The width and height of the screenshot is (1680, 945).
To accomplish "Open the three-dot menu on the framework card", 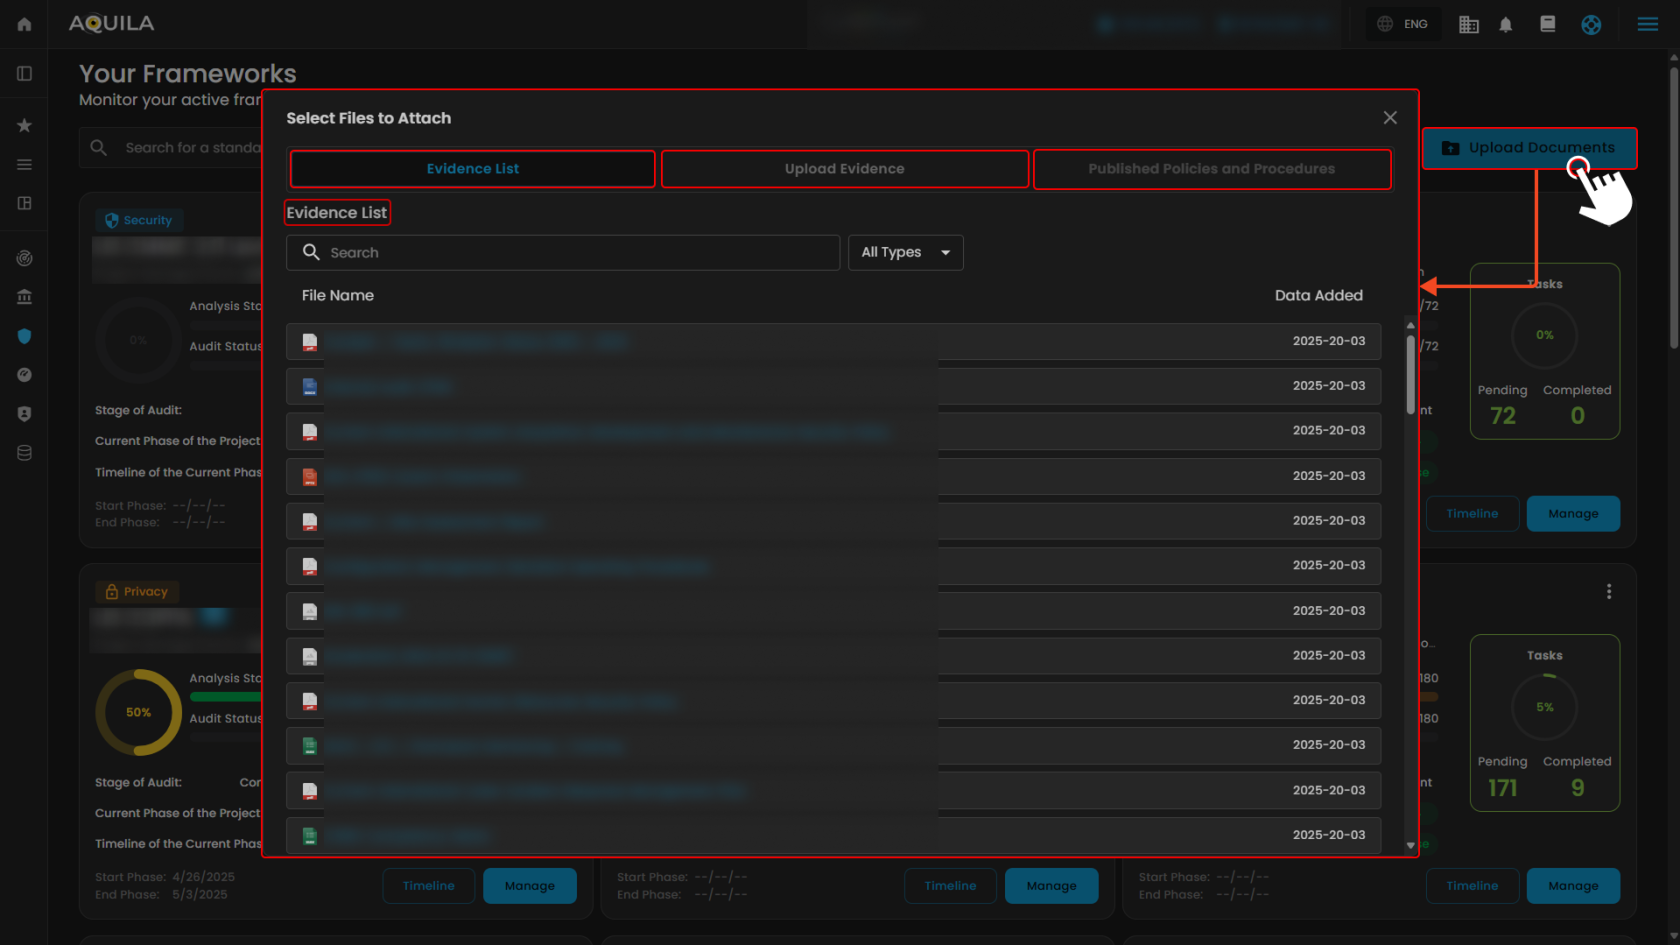I will [1610, 591].
